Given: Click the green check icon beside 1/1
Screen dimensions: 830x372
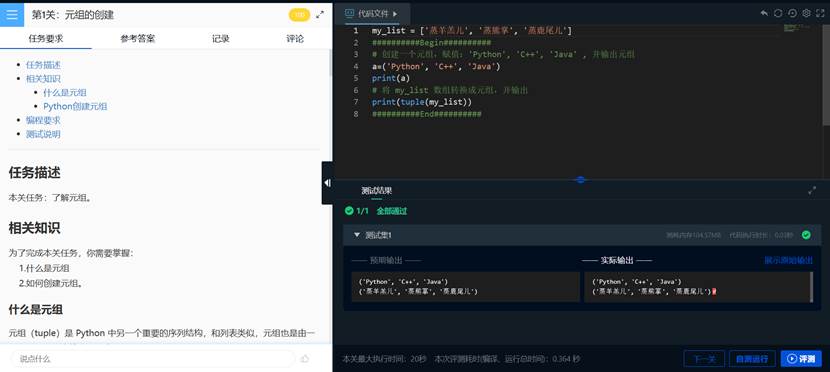Looking at the screenshot, I should [x=349, y=211].
